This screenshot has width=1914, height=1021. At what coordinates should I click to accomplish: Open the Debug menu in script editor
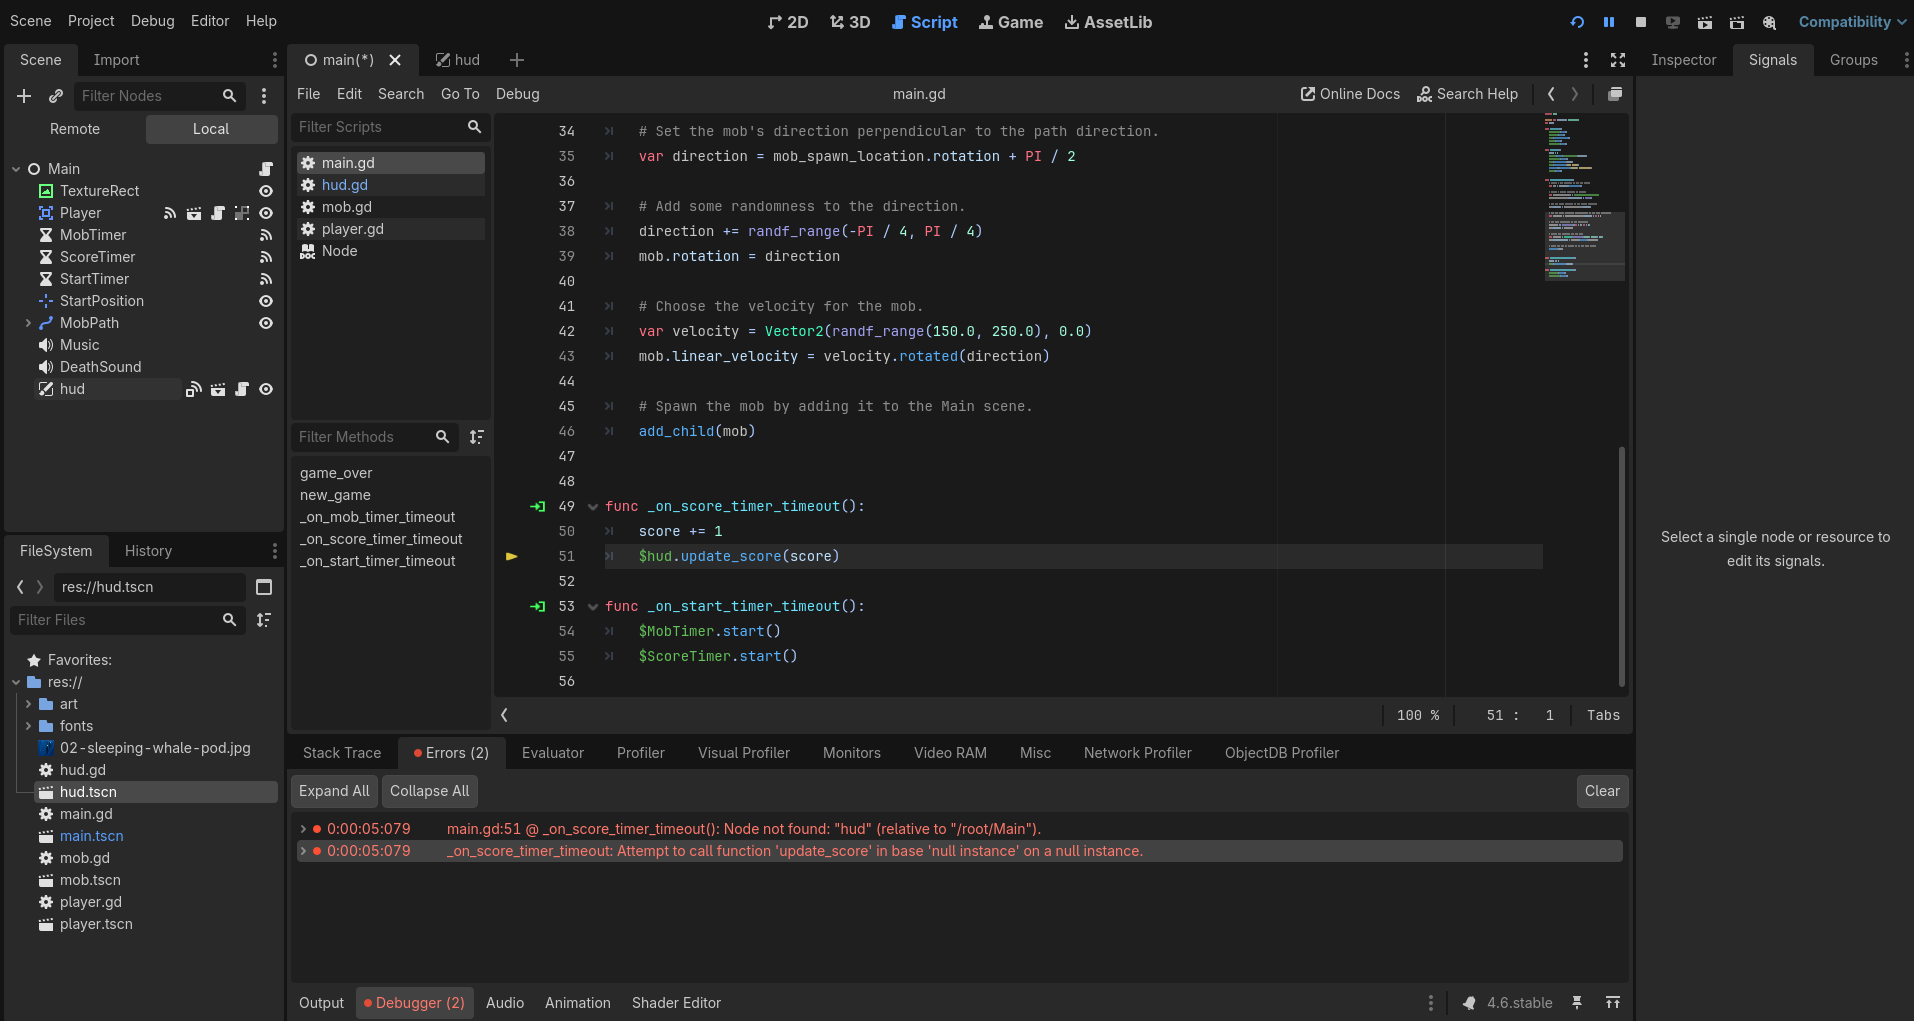(x=517, y=94)
